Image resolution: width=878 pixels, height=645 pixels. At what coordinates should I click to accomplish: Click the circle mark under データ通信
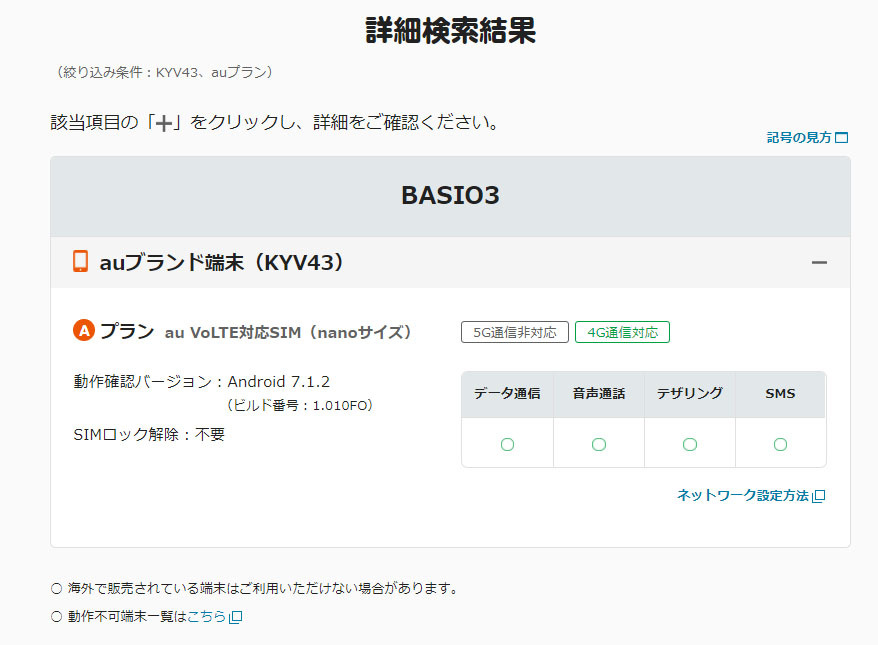tap(507, 445)
